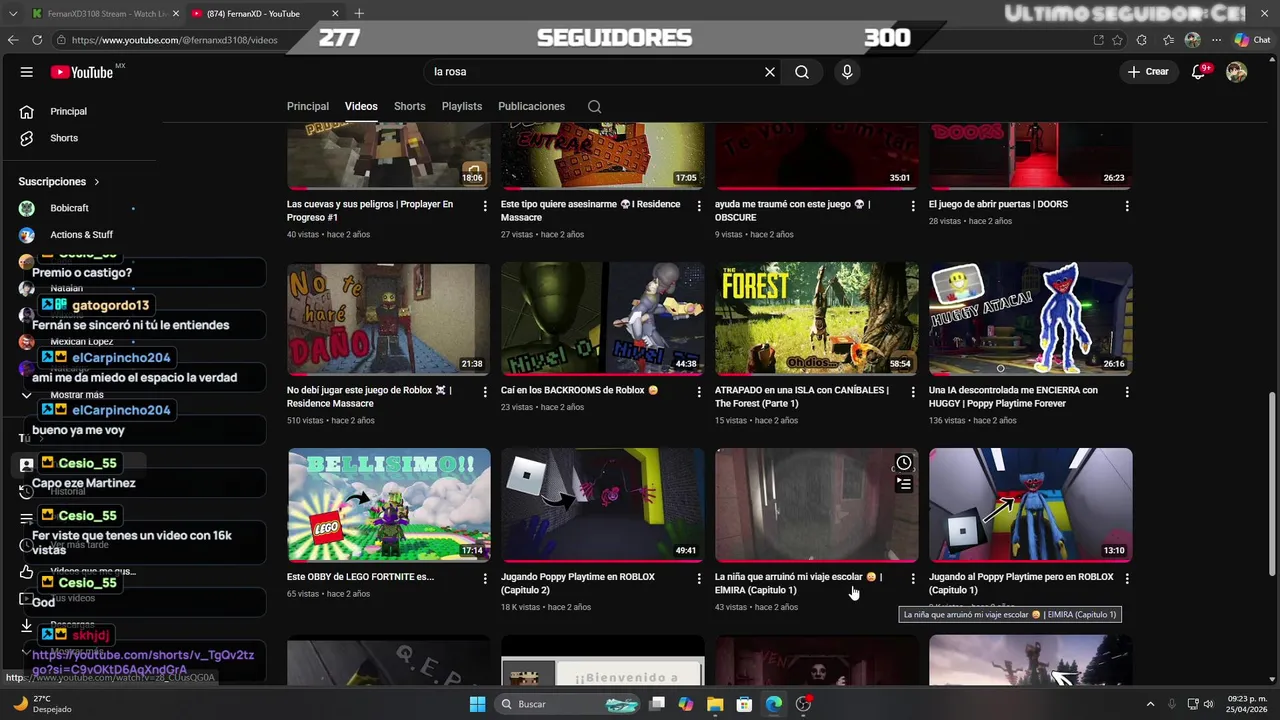Expand the Suscripciones section arrow
The image size is (1280, 720).
(97, 182)
